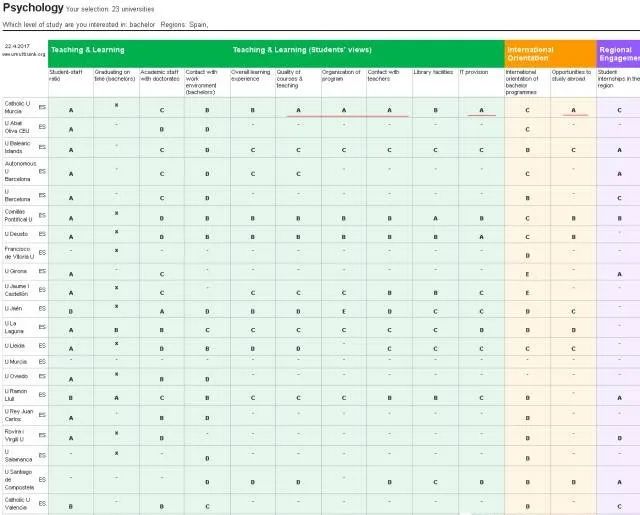
Task: Open the Comillas Pontifical U row name
Action: click(x=18, y=215)
